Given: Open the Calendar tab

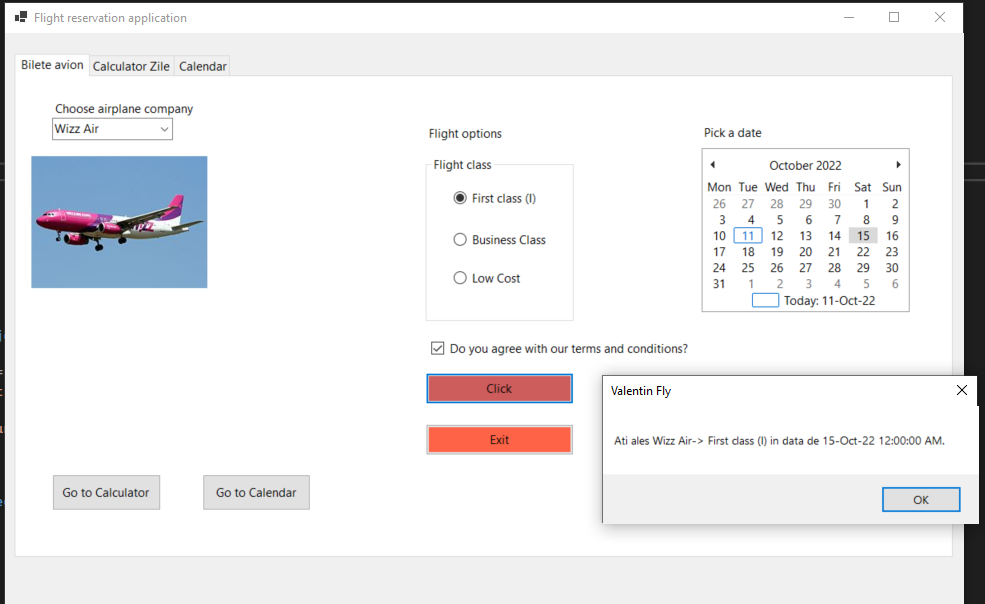Looking at the screenshot, I should [x=202, y=66].
